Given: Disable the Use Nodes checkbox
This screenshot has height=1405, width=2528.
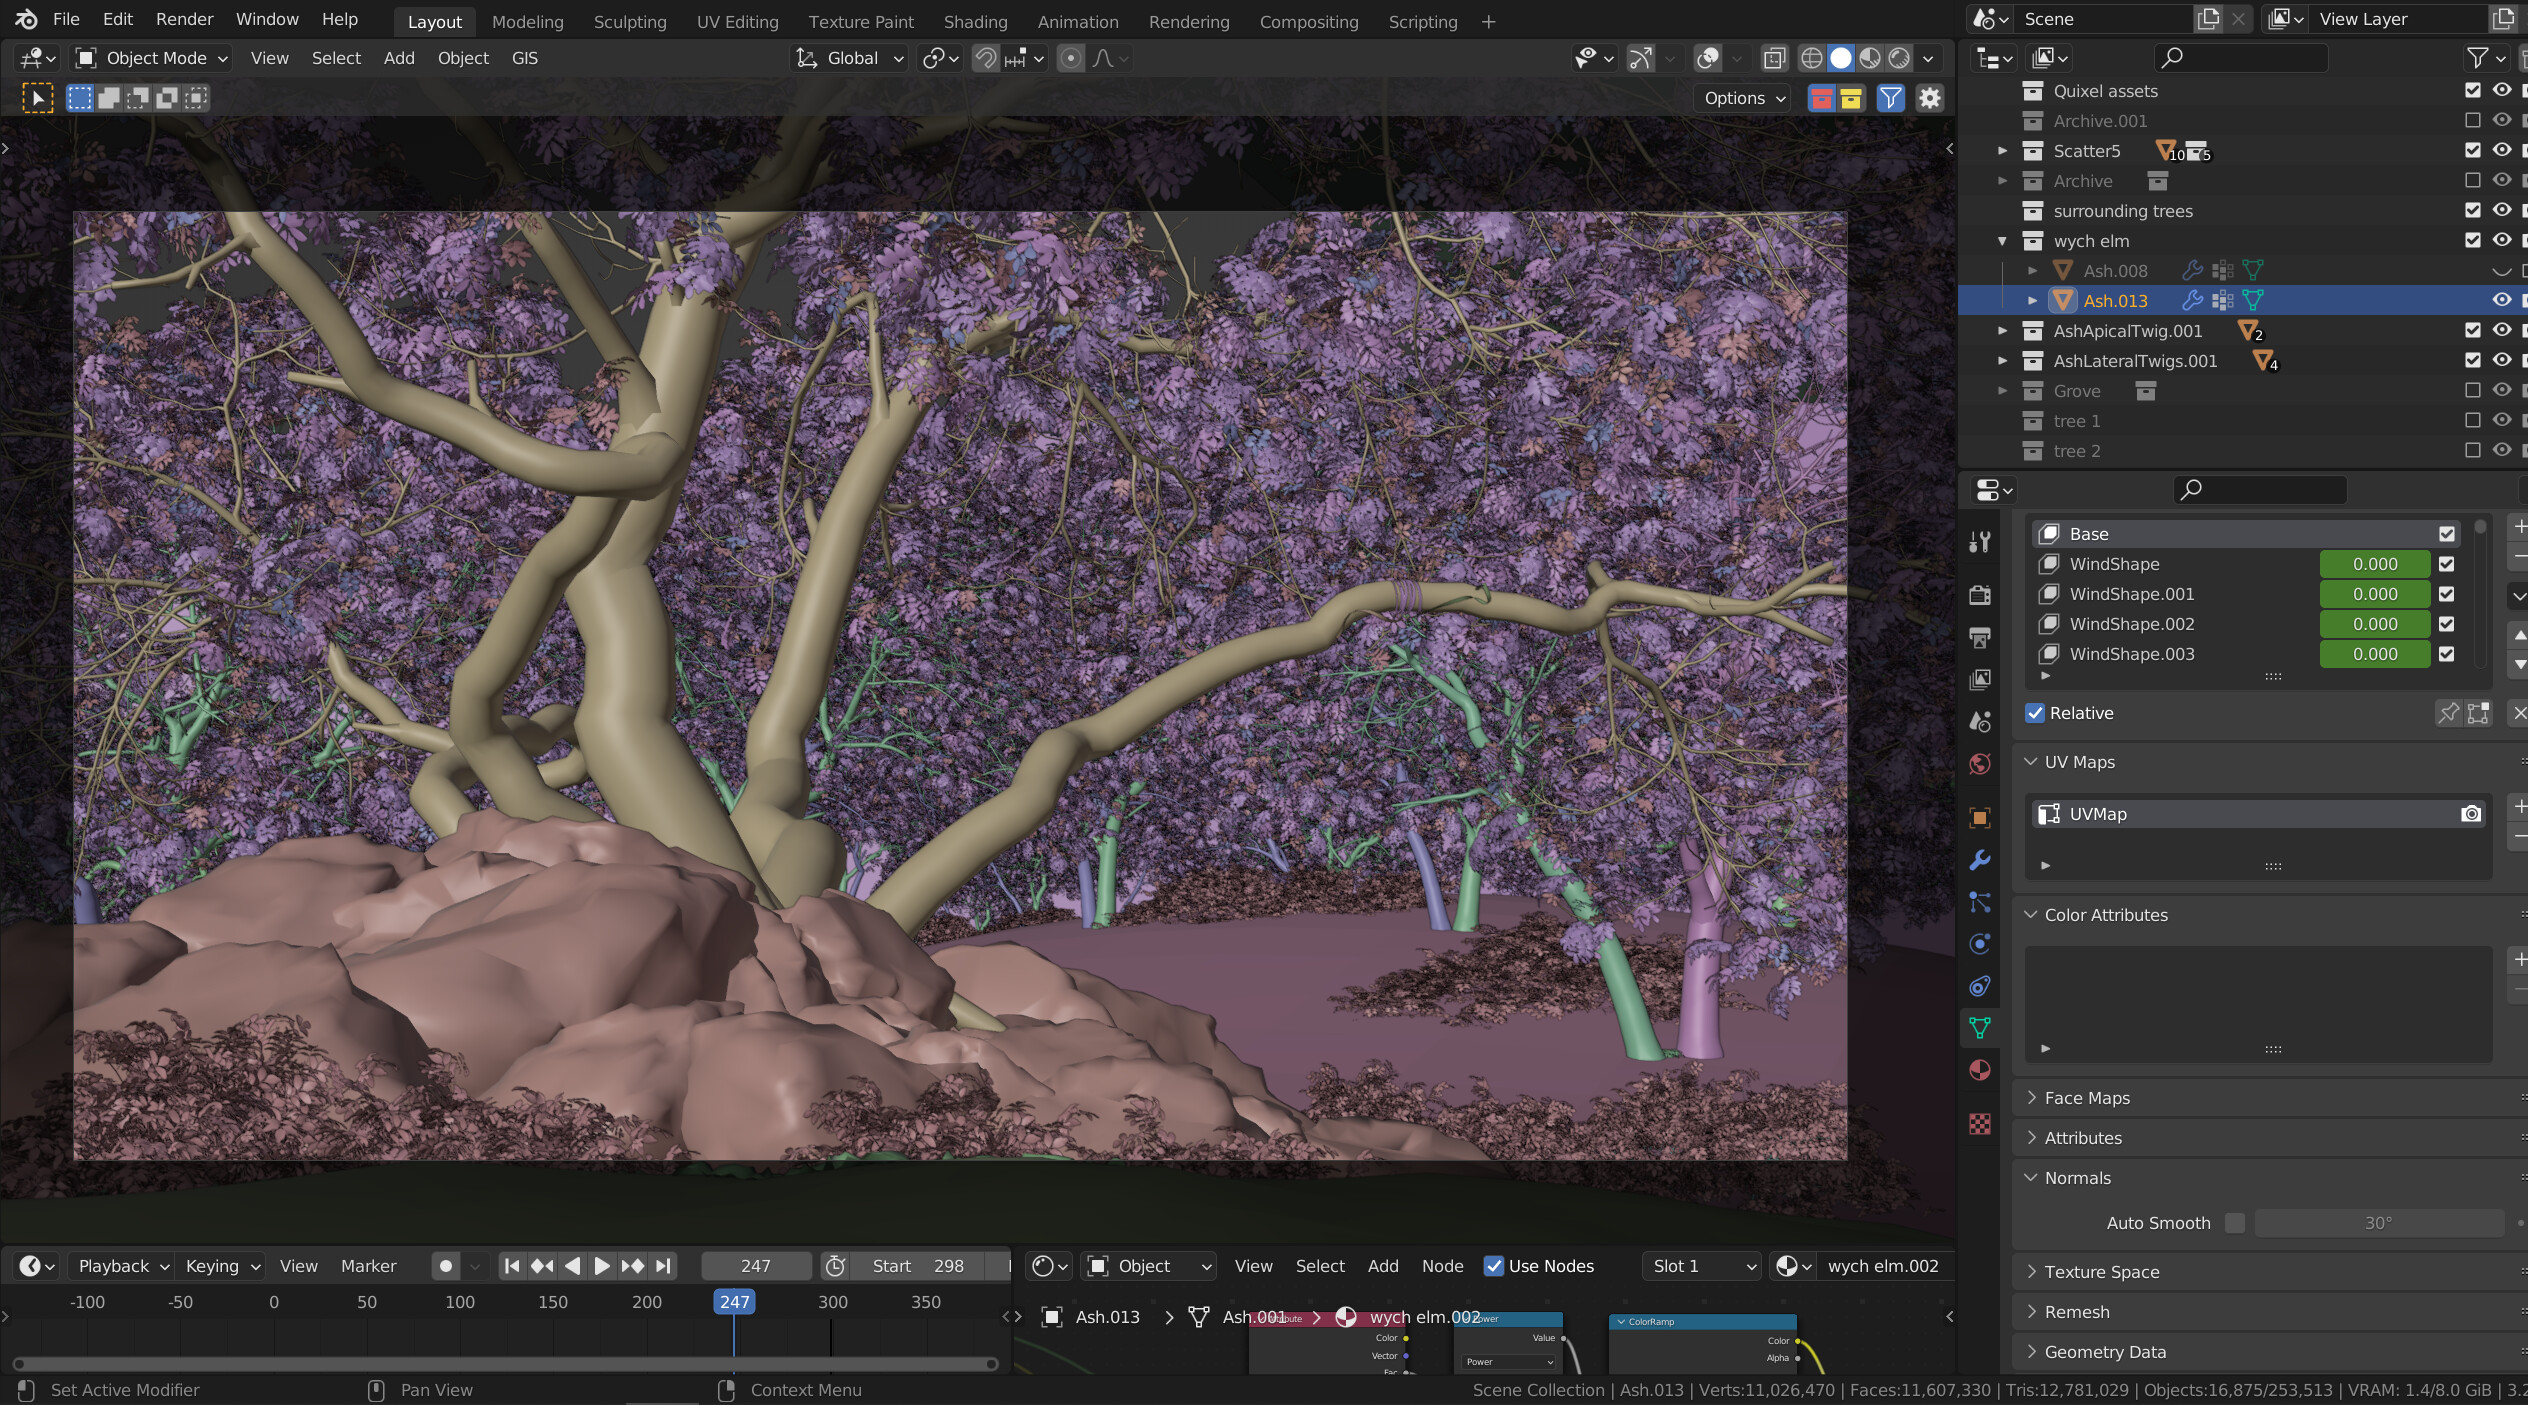Looking at the screenshot, I should [1493, 1266].
